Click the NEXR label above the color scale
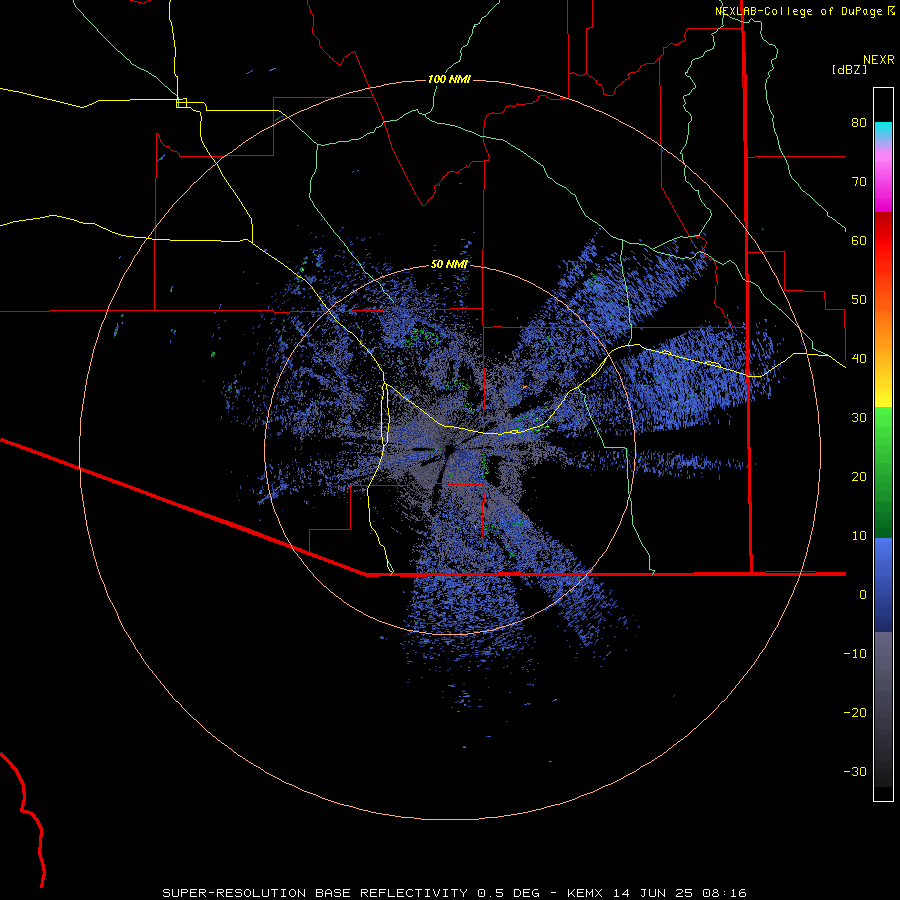Screen dimensions: 900x900 click(879, 60)
